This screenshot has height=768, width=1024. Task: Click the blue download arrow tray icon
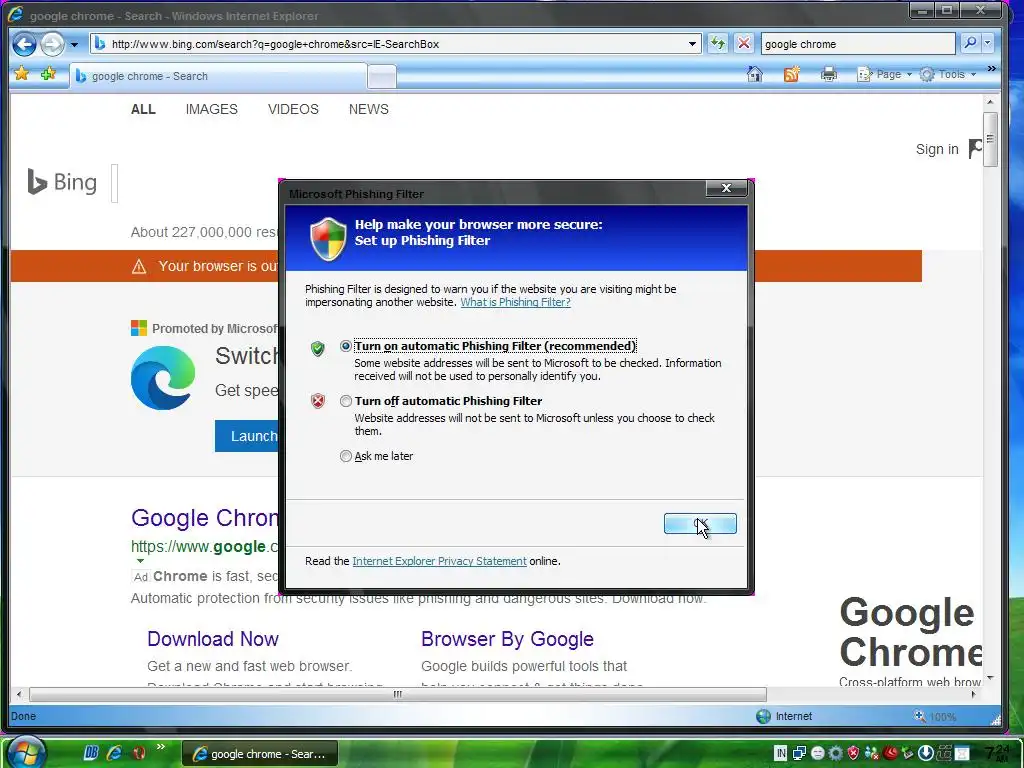pyautogui.click(x=925, y=753)
